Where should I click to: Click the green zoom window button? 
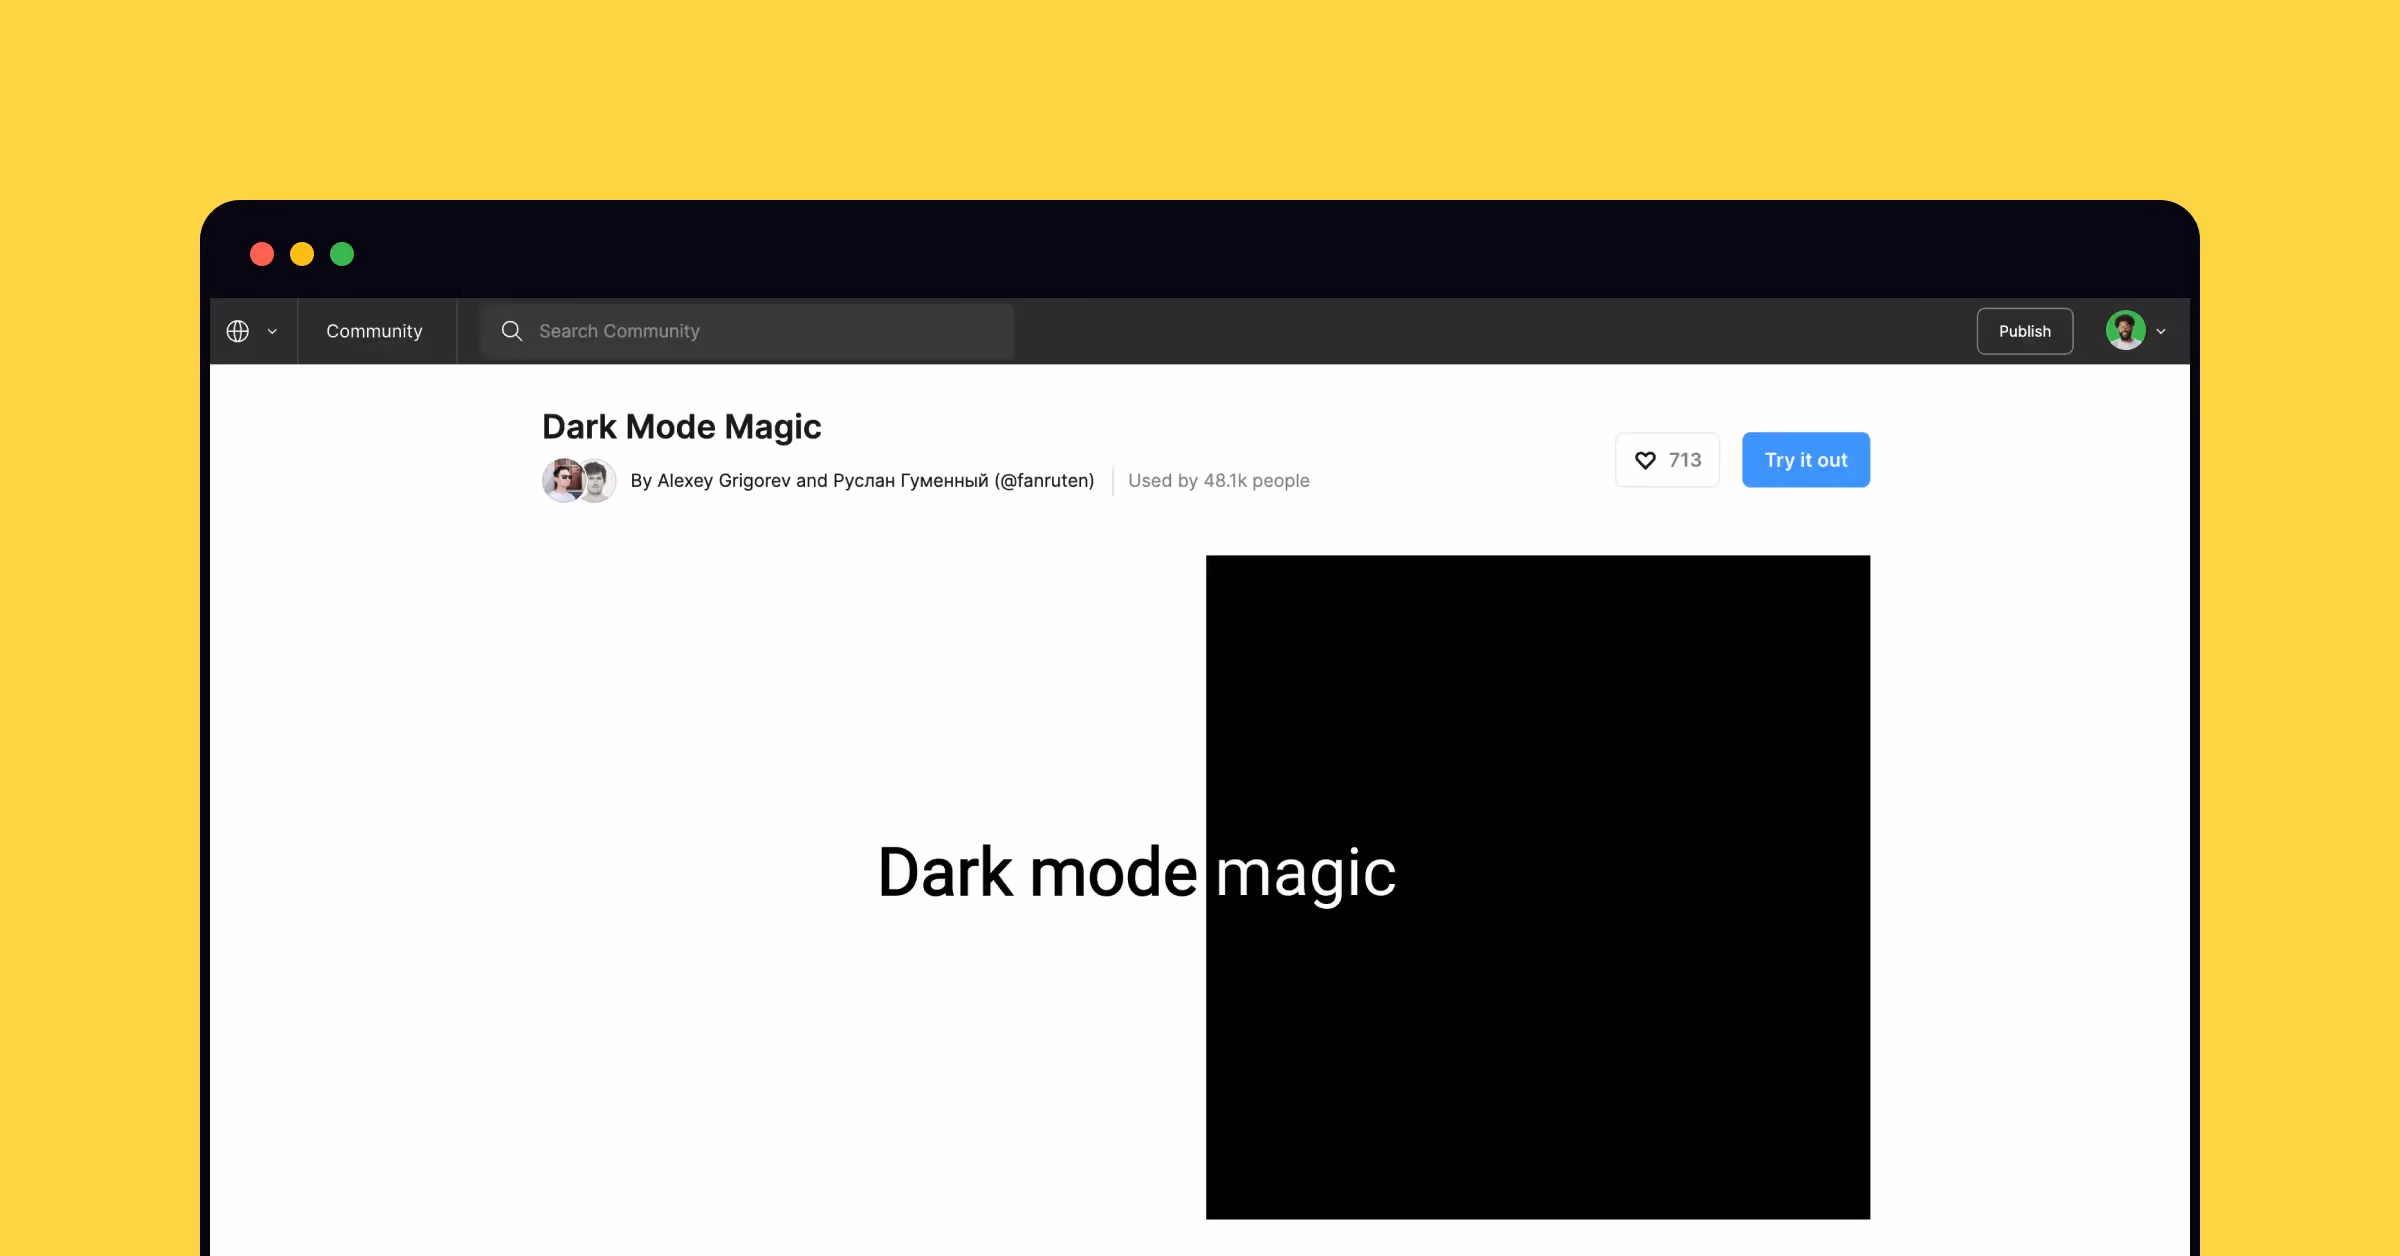pos(341,253)
